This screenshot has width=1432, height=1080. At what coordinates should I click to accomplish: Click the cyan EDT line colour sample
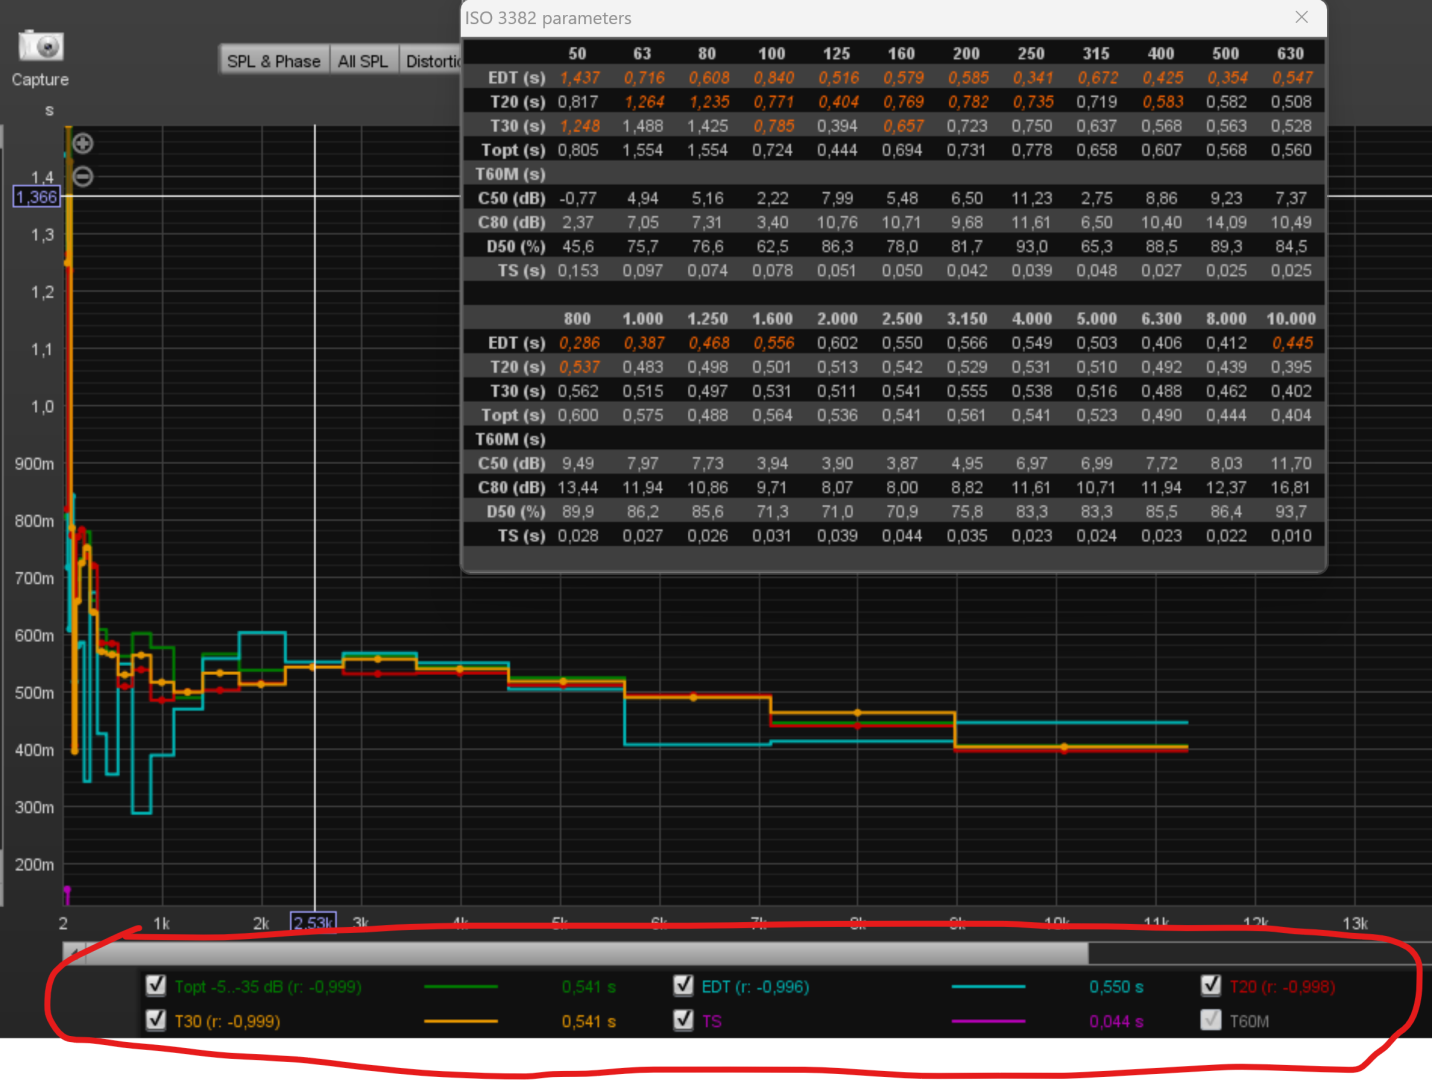988,987
